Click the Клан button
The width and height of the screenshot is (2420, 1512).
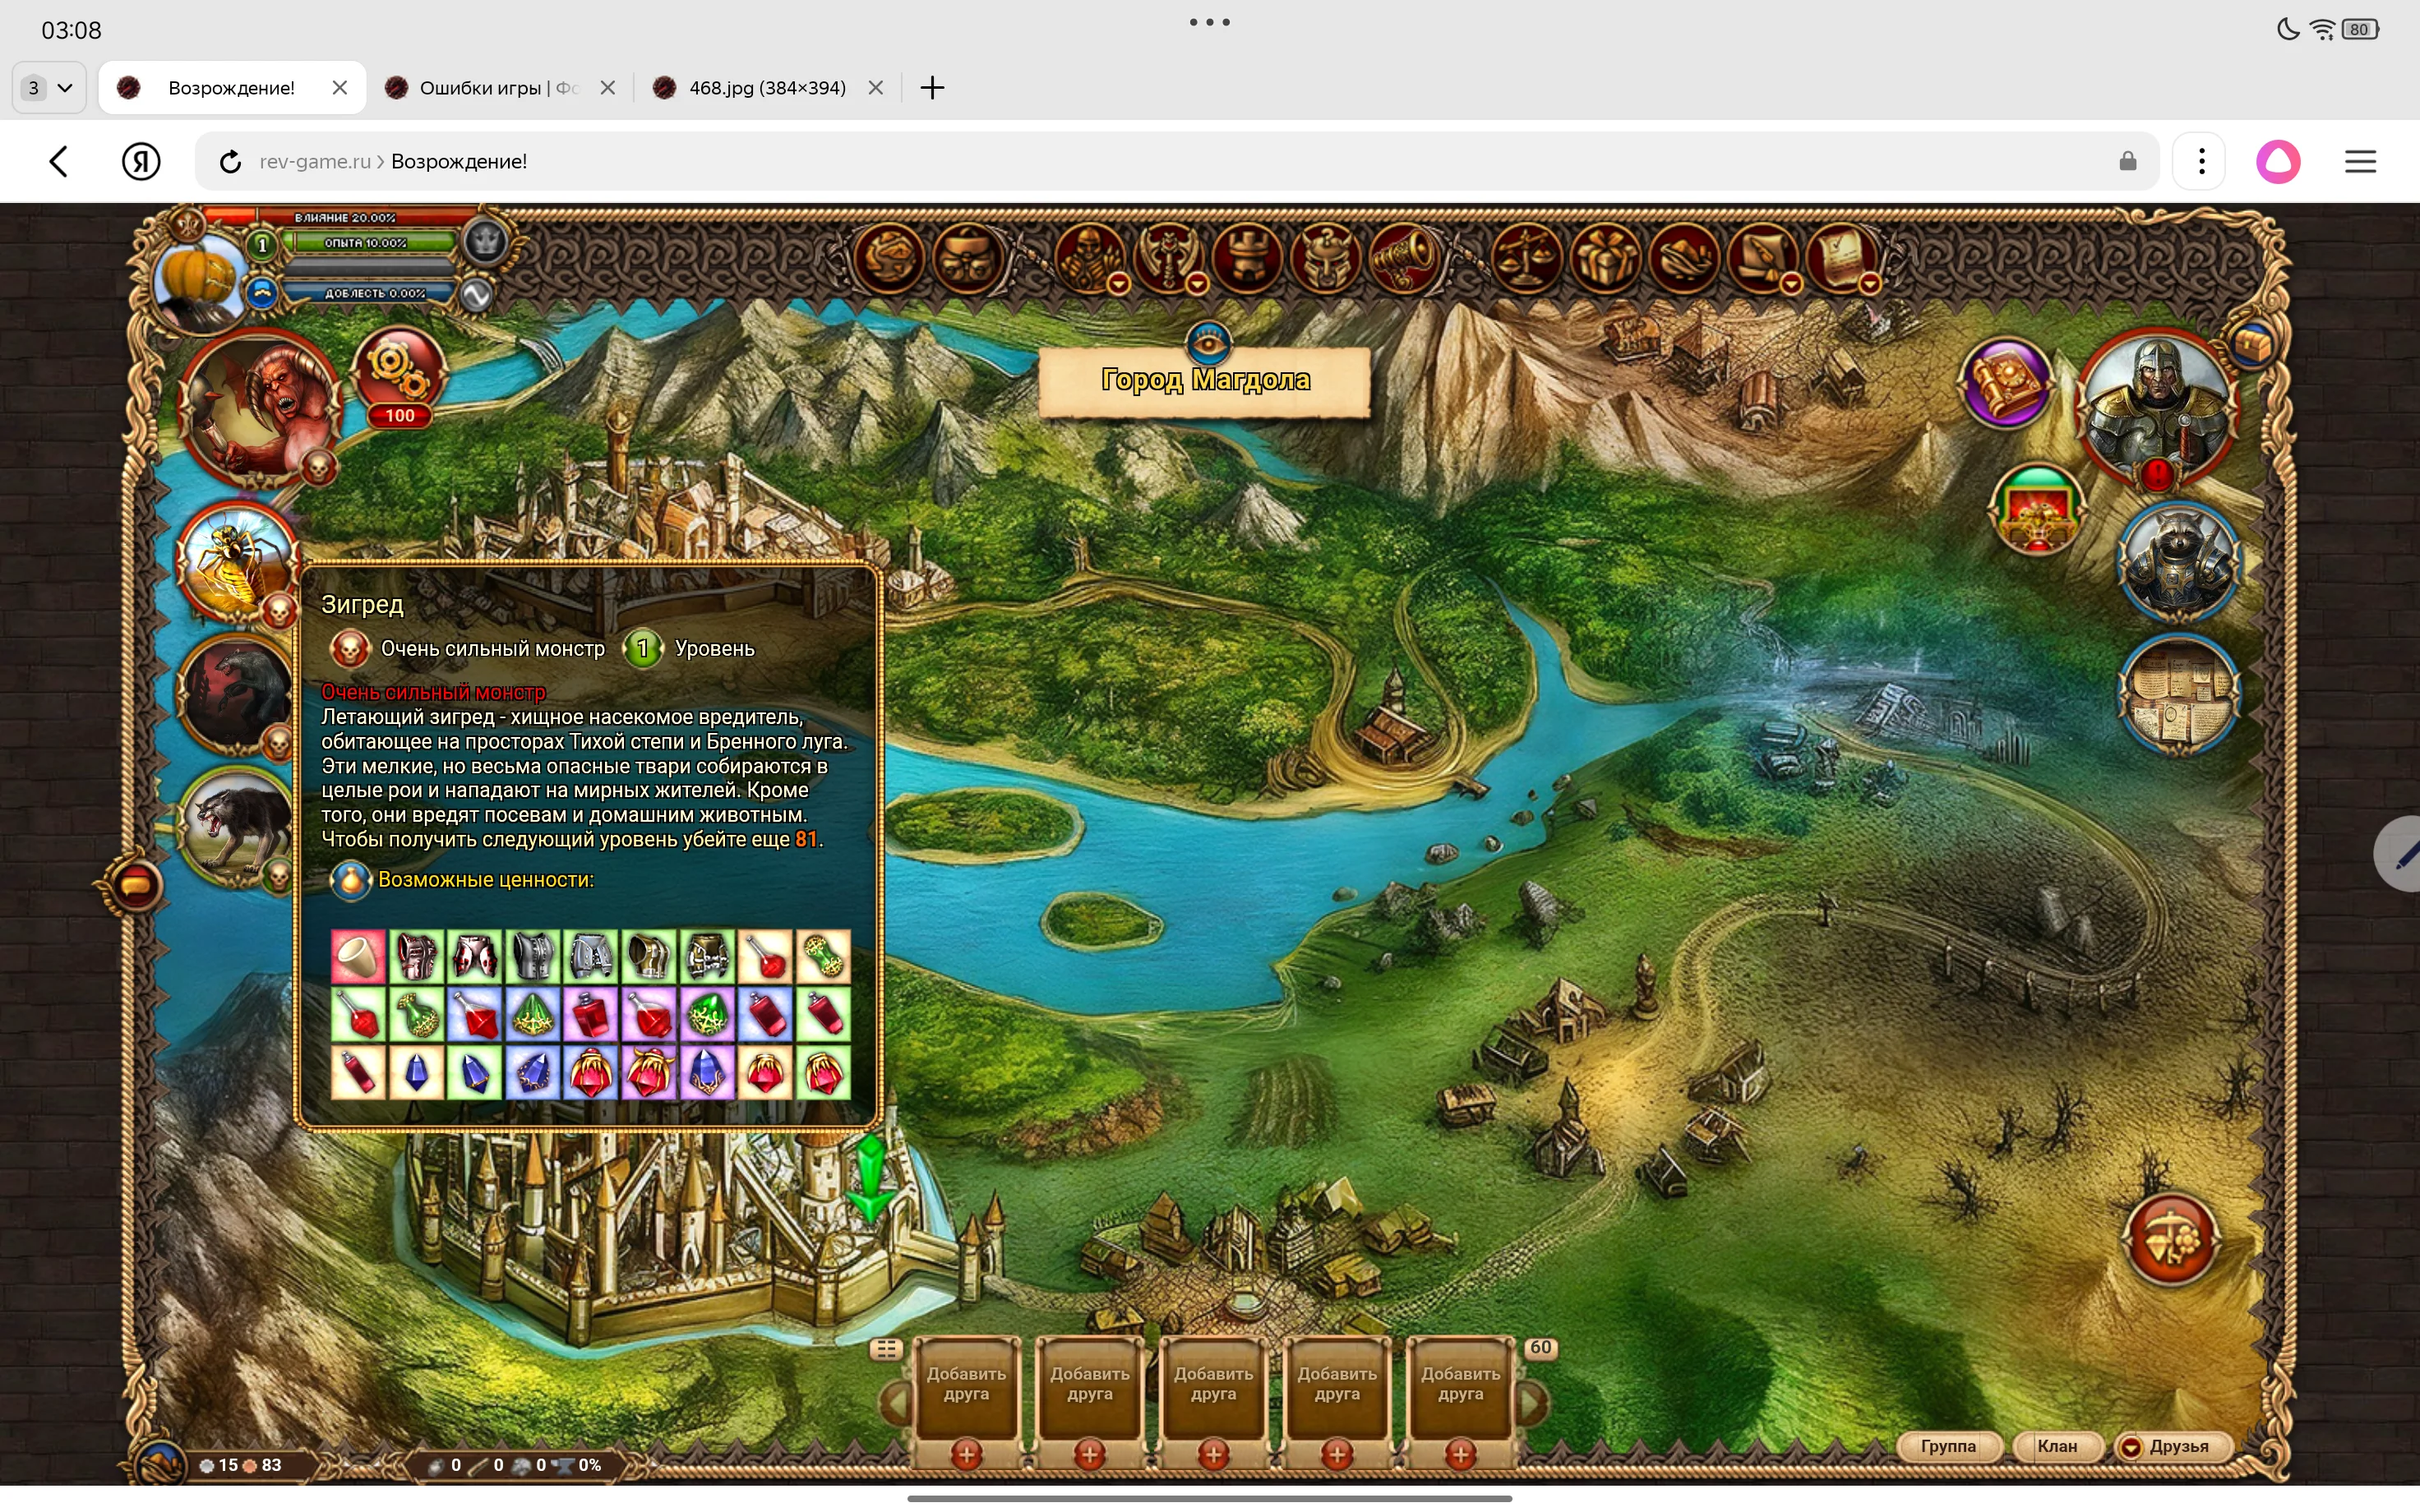pos(2056,1446)
